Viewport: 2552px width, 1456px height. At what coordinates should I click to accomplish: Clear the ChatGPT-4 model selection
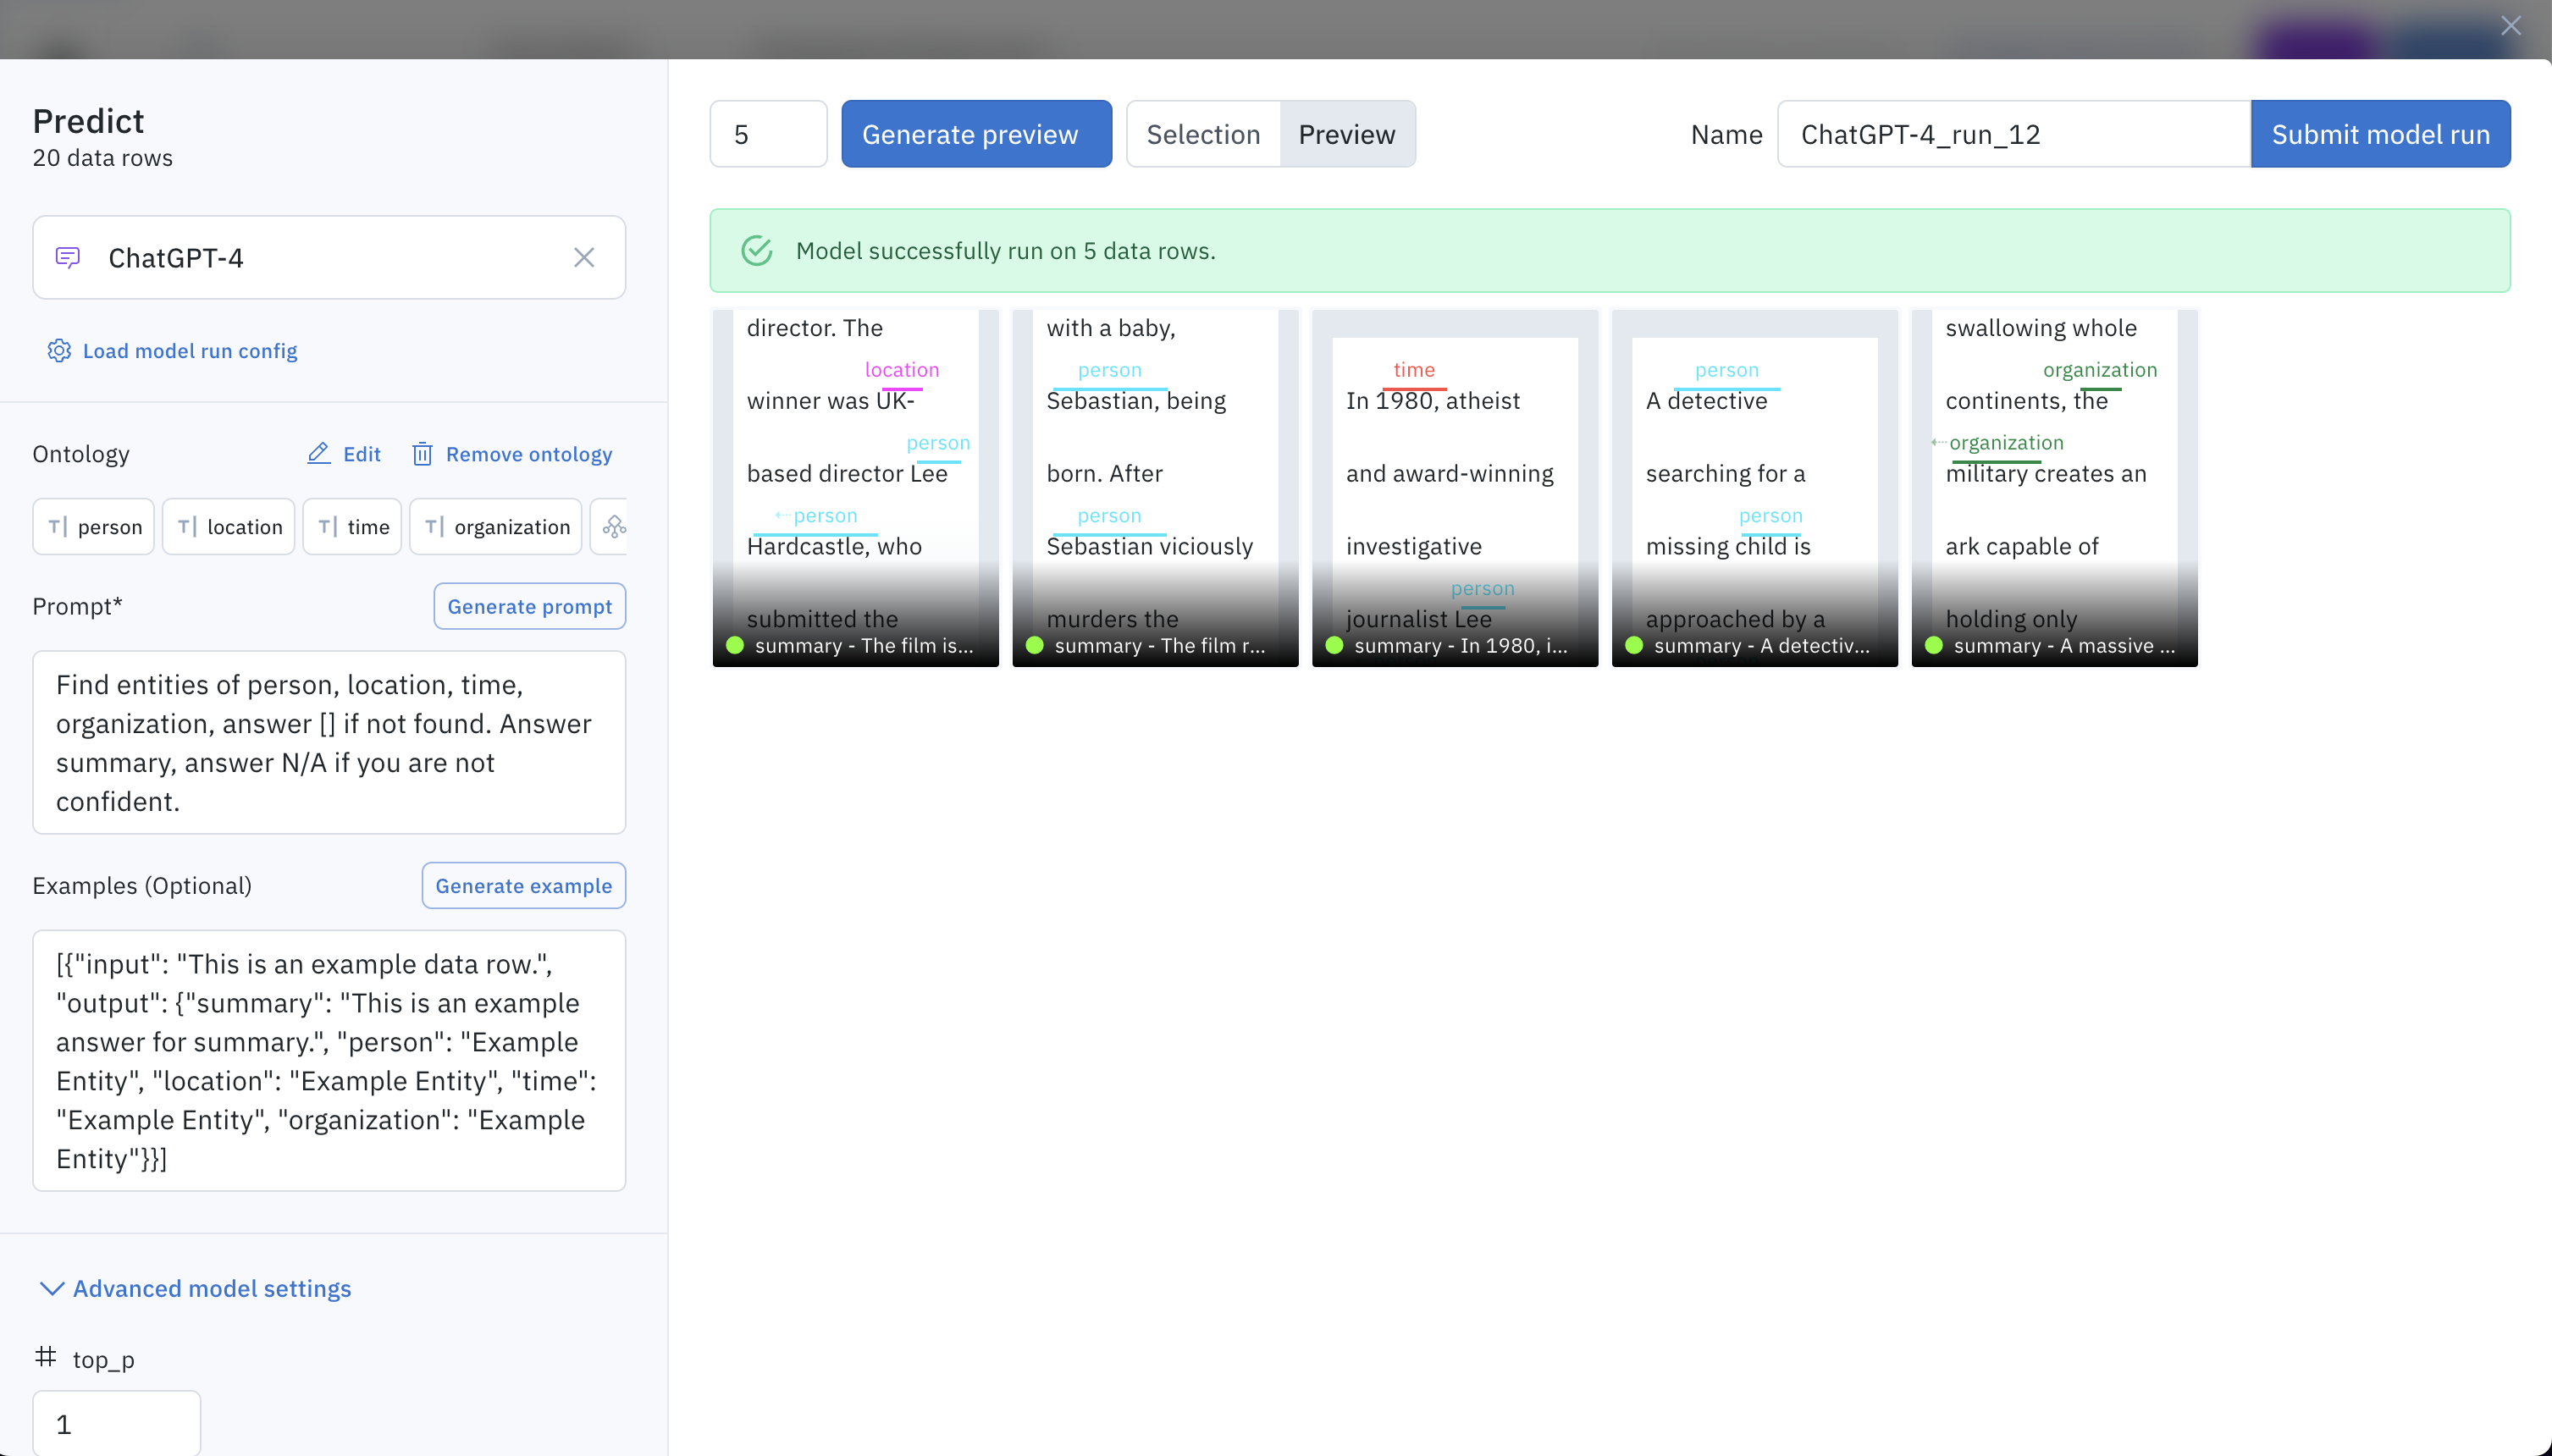(x=584, y=258)
